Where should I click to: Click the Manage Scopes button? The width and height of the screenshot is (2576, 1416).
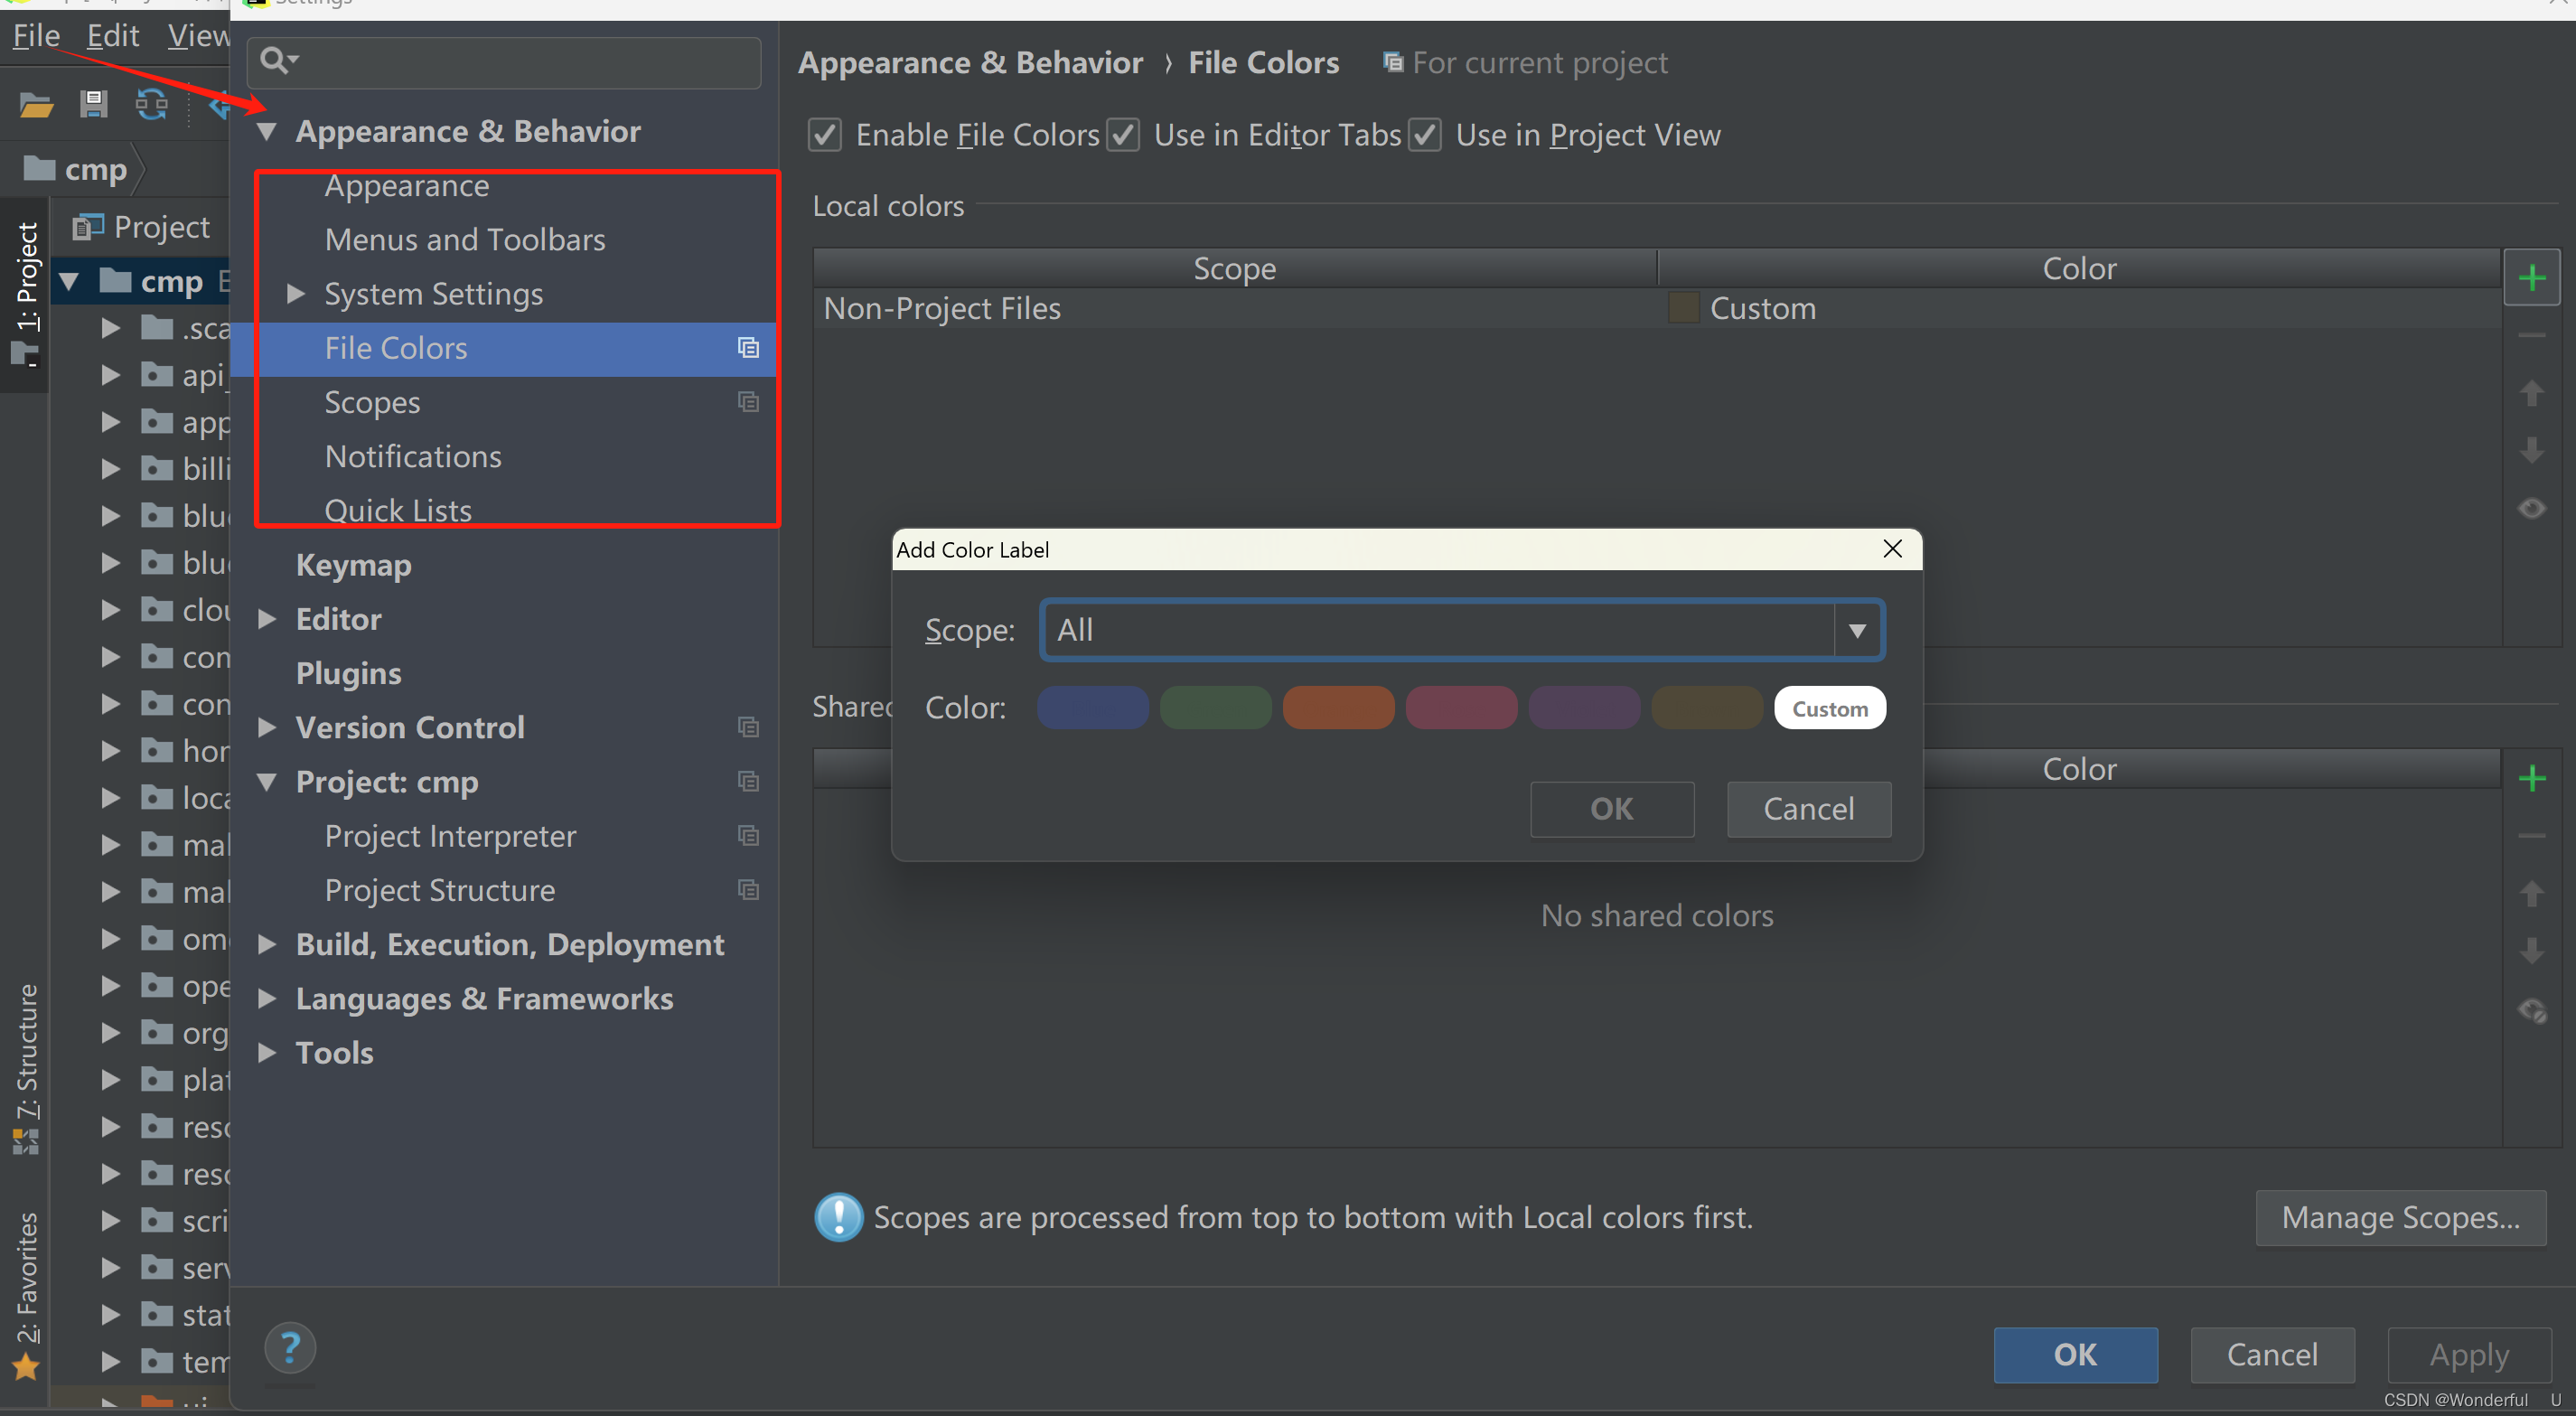pyautogui.click(x=2400, y=1217)
